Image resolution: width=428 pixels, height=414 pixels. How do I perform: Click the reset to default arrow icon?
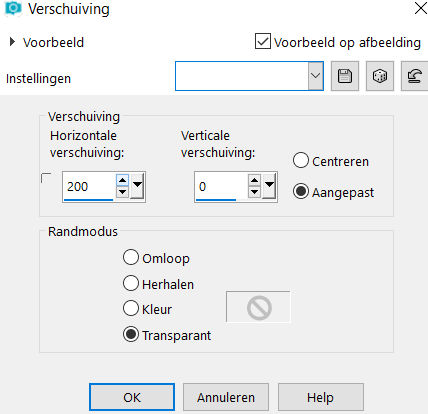[x=414, y=76]
